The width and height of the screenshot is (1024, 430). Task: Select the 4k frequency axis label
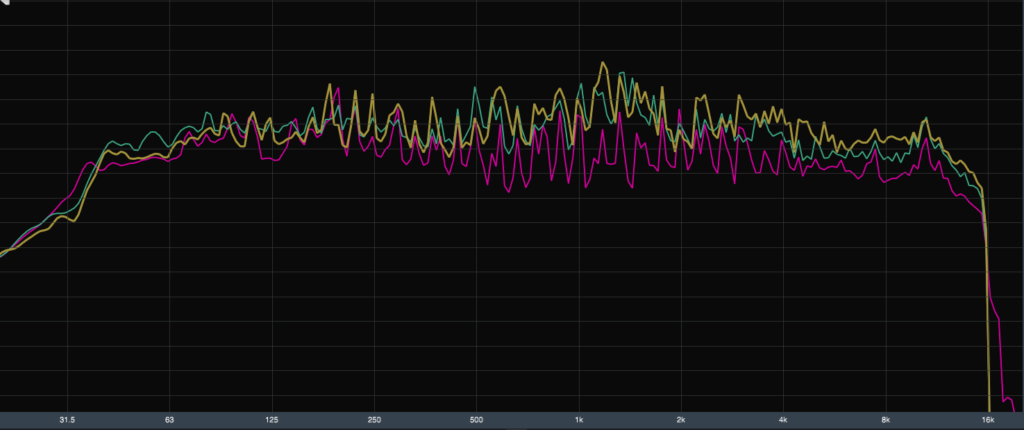pos(783,420)
